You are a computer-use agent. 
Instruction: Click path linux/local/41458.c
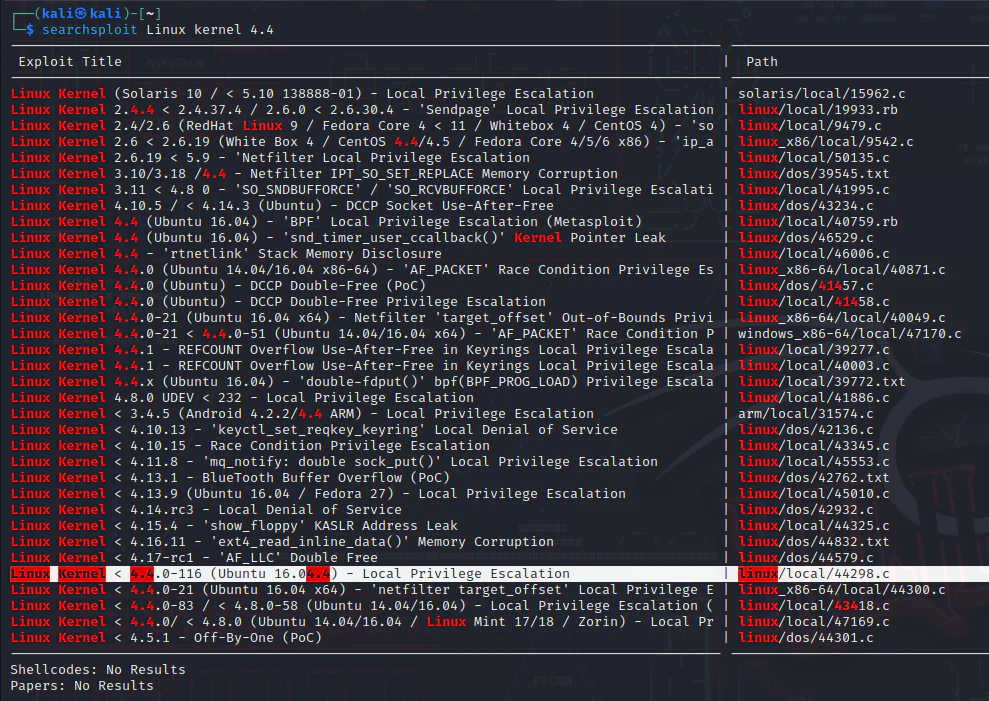[814, 302]
